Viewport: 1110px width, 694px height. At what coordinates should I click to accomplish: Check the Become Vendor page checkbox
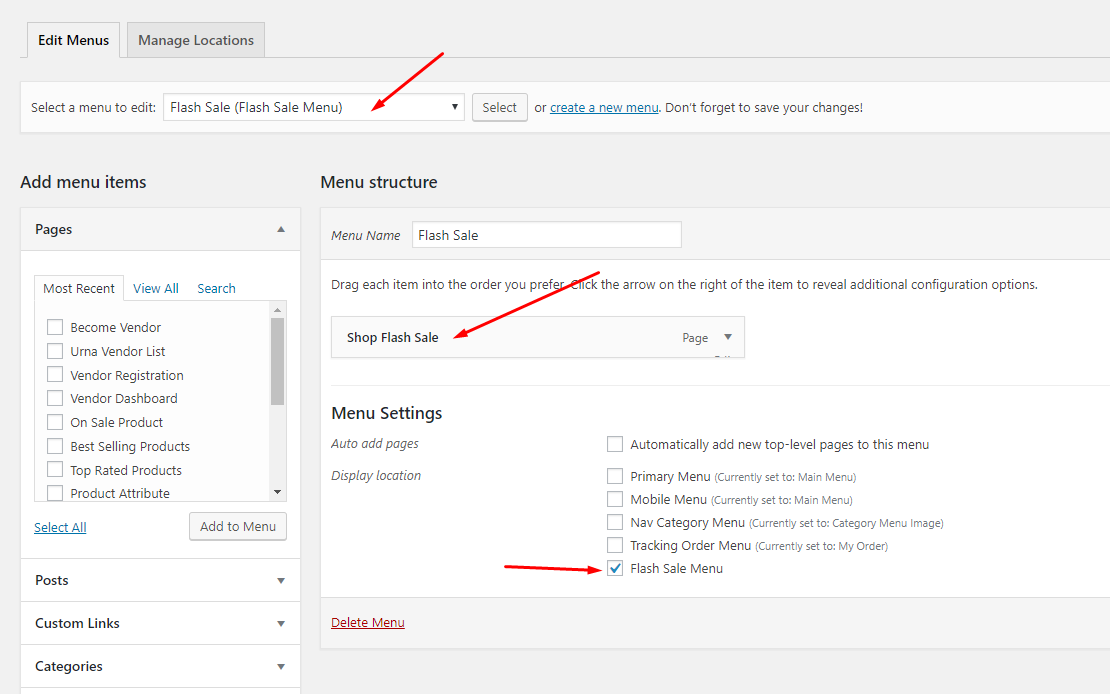point(55,327)
